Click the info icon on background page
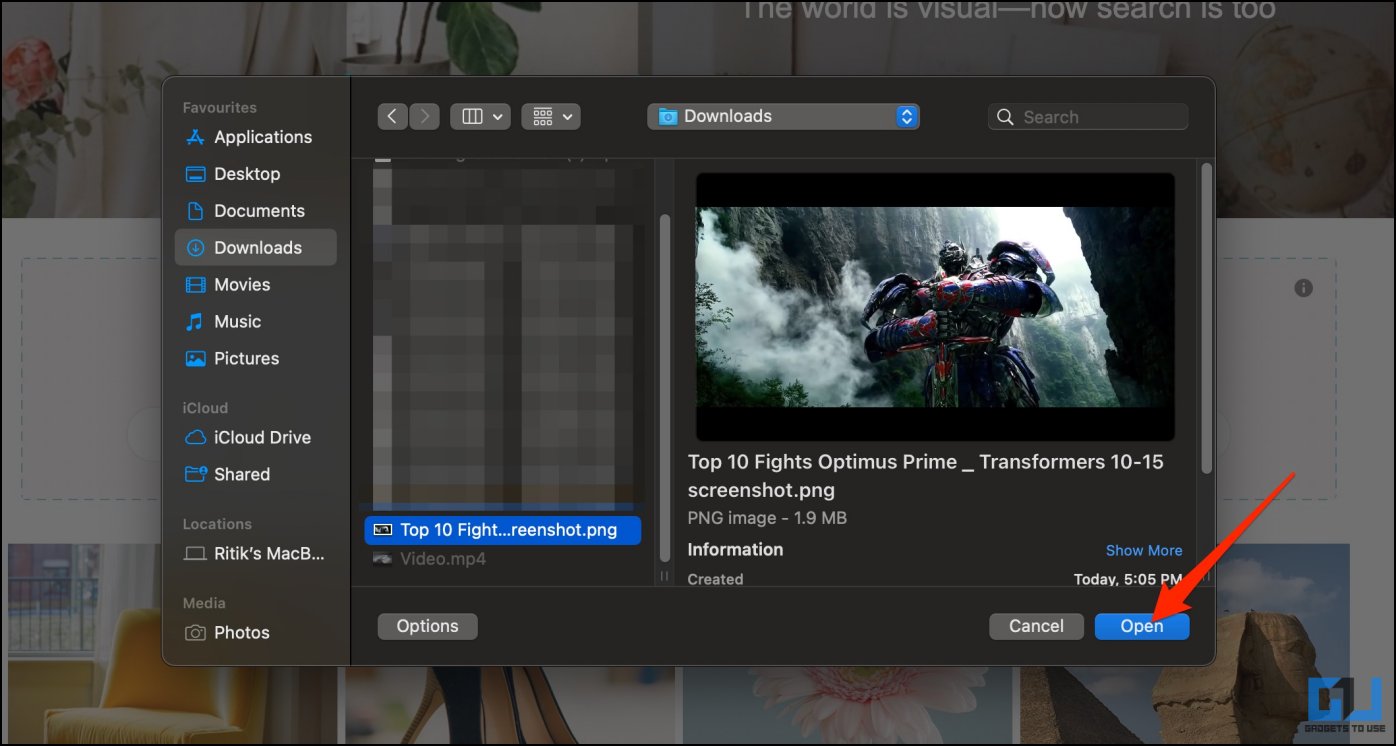 pos(1303,288)
